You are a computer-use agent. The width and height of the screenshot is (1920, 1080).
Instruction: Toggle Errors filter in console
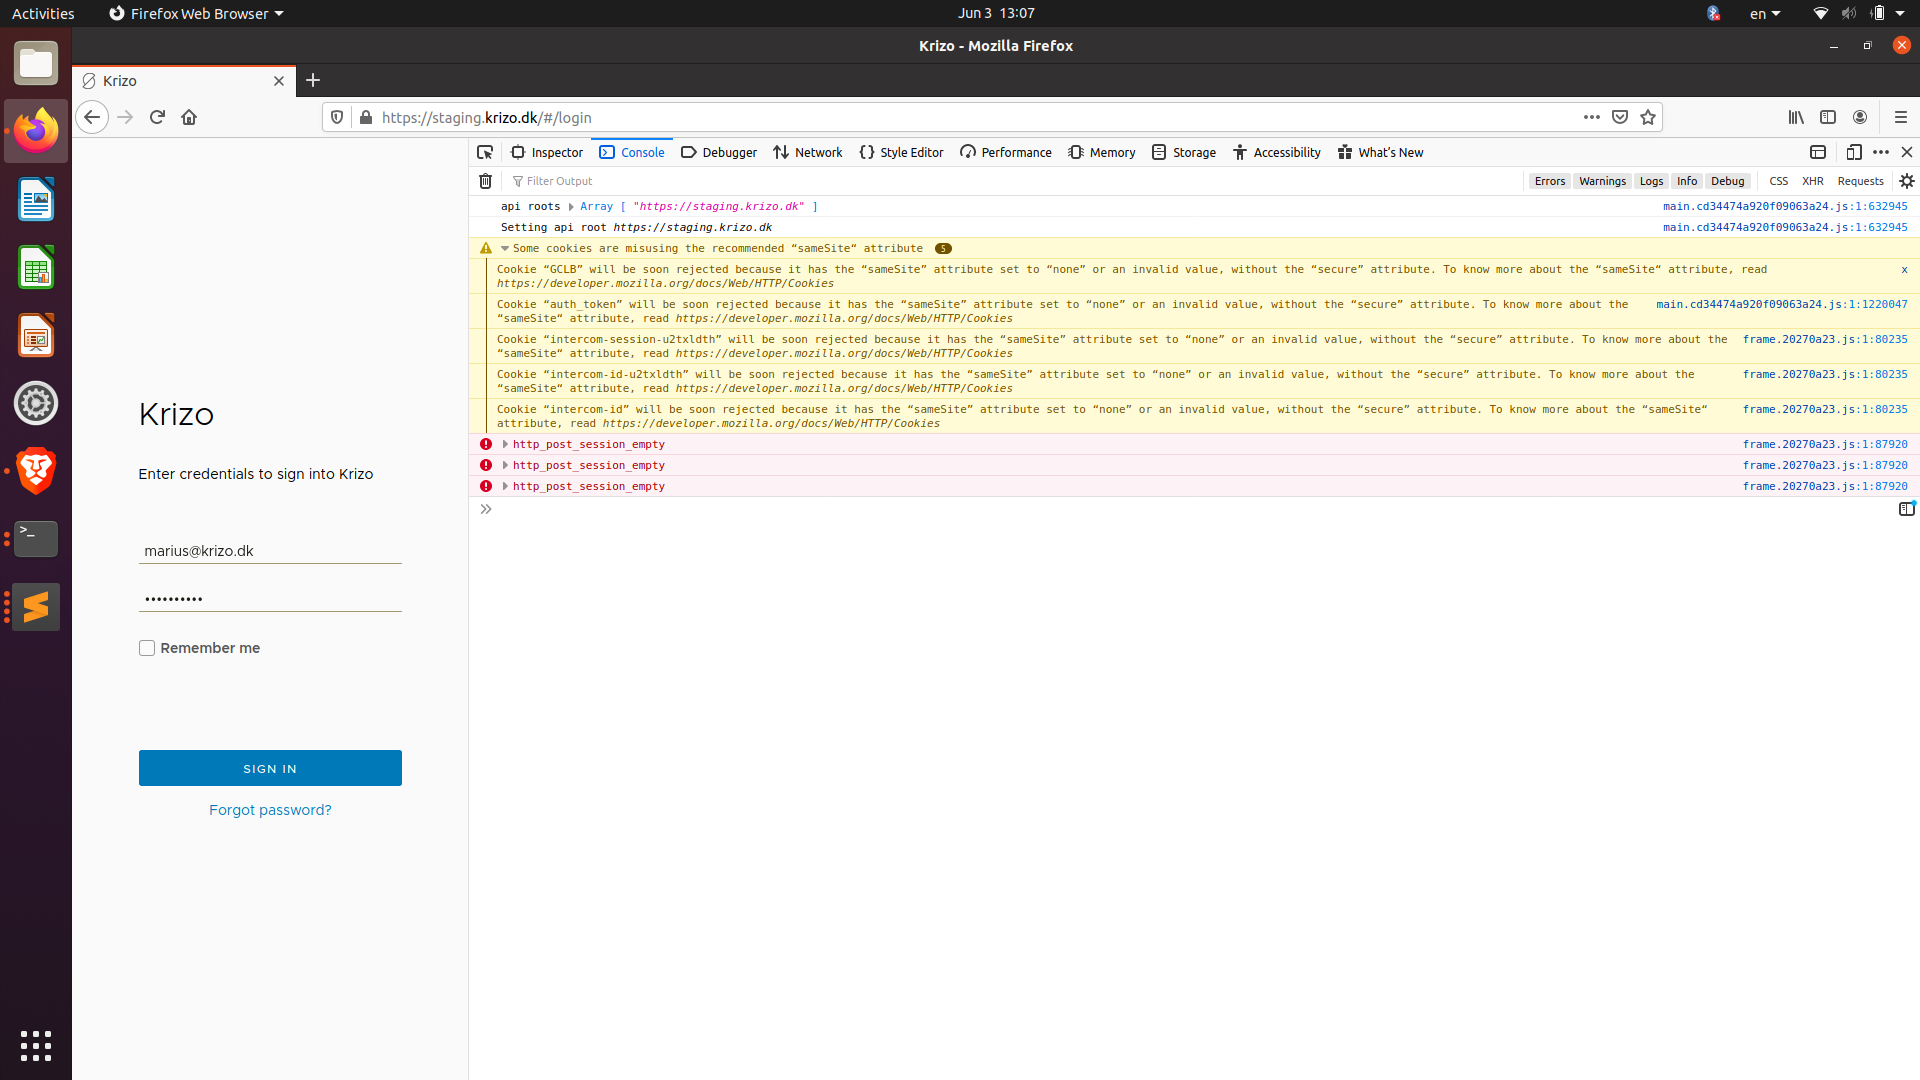click(x=1550, y=181)
